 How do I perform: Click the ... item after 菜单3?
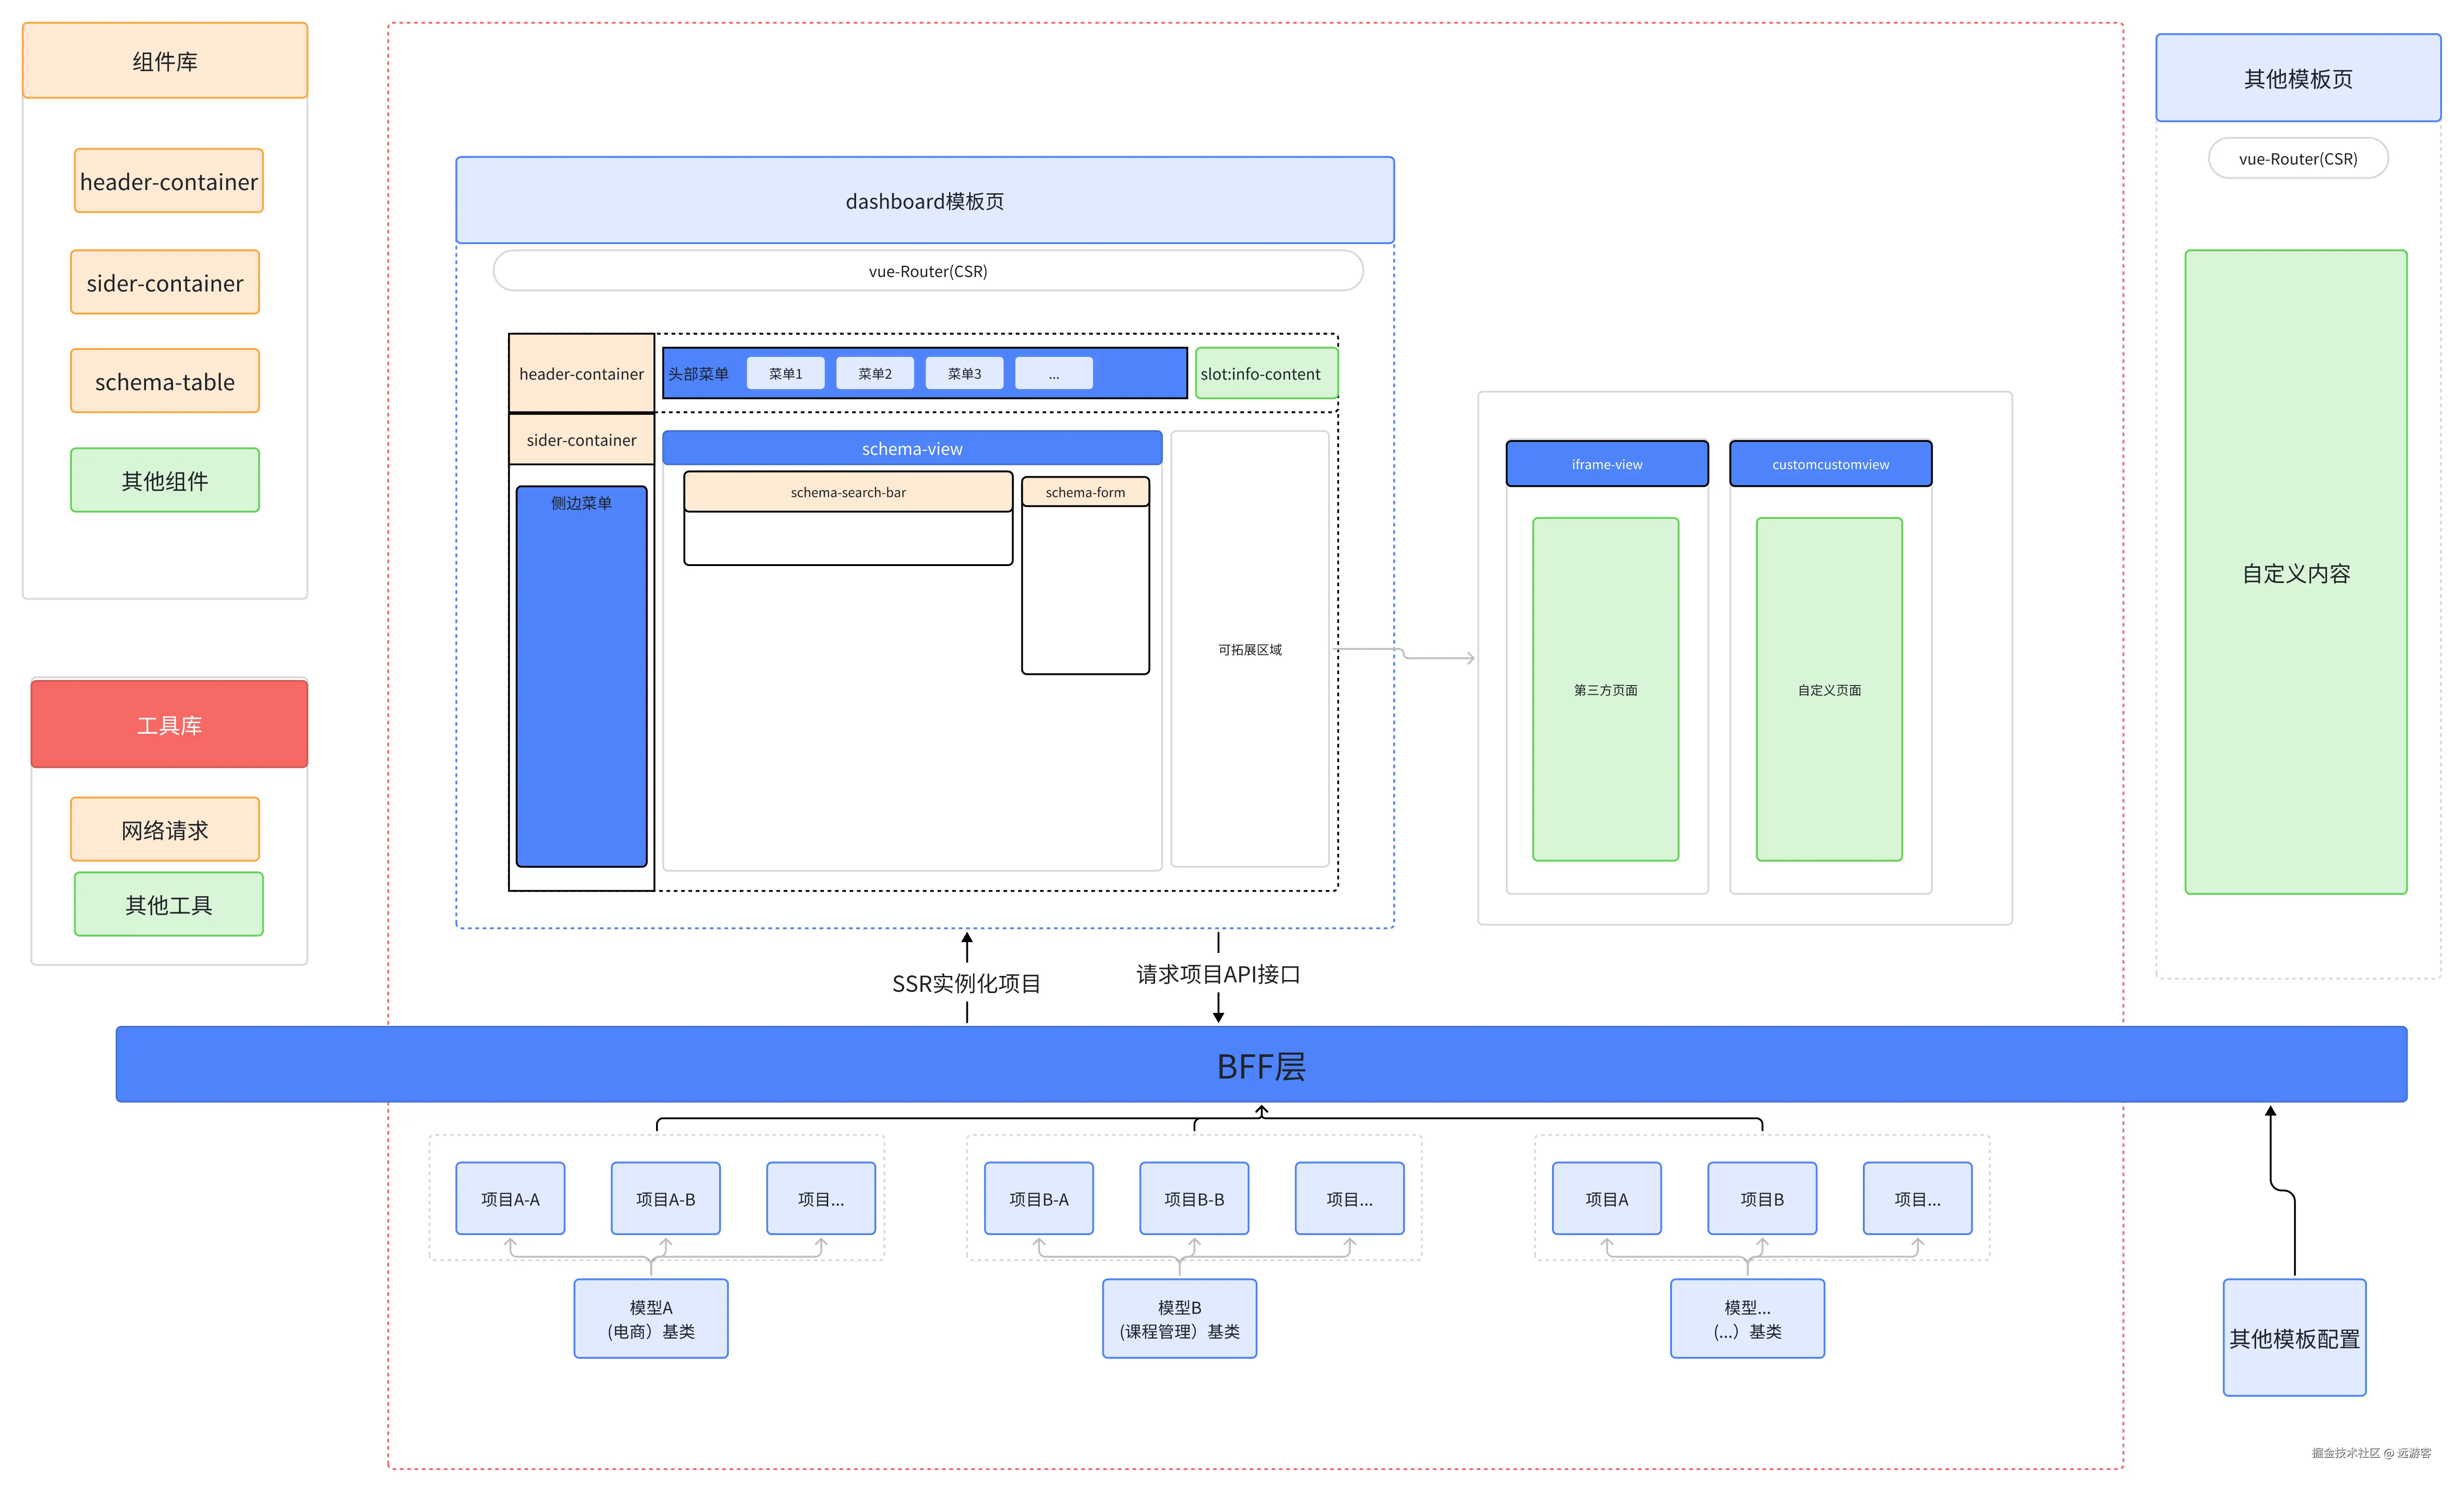(1054, 373)
